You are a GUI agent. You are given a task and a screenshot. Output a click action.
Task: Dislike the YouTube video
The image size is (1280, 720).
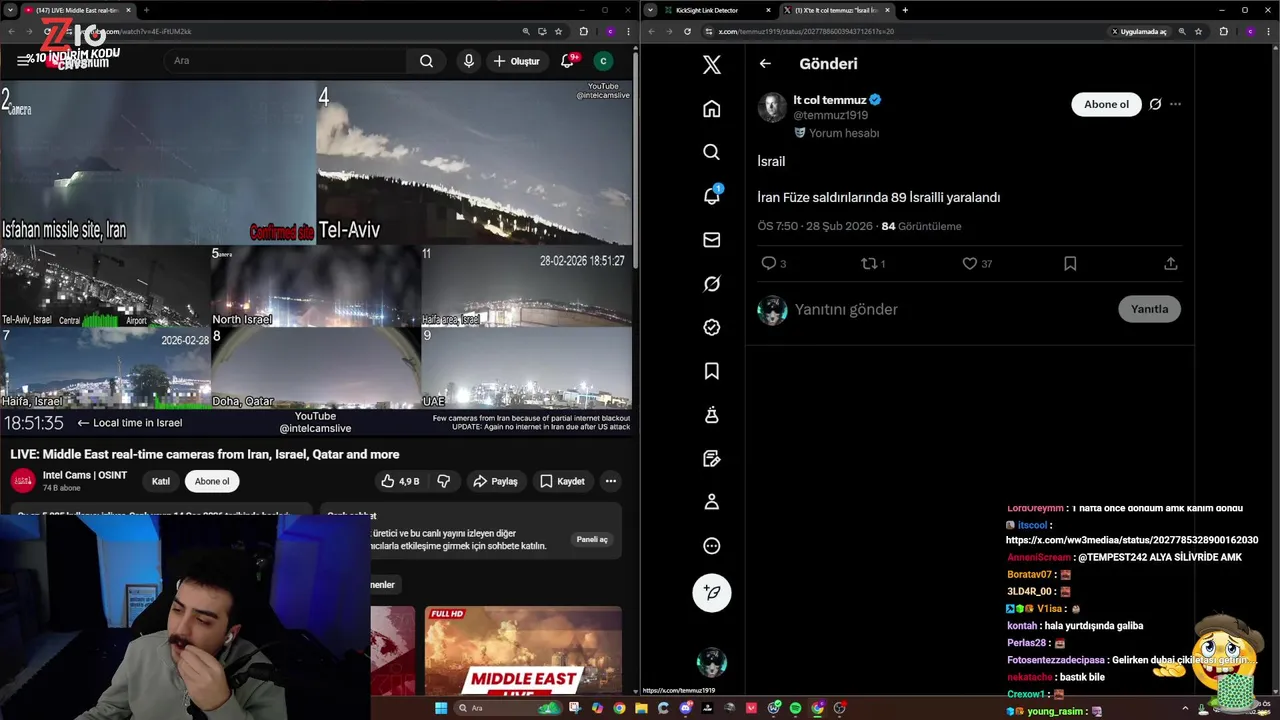pos(443,481)
